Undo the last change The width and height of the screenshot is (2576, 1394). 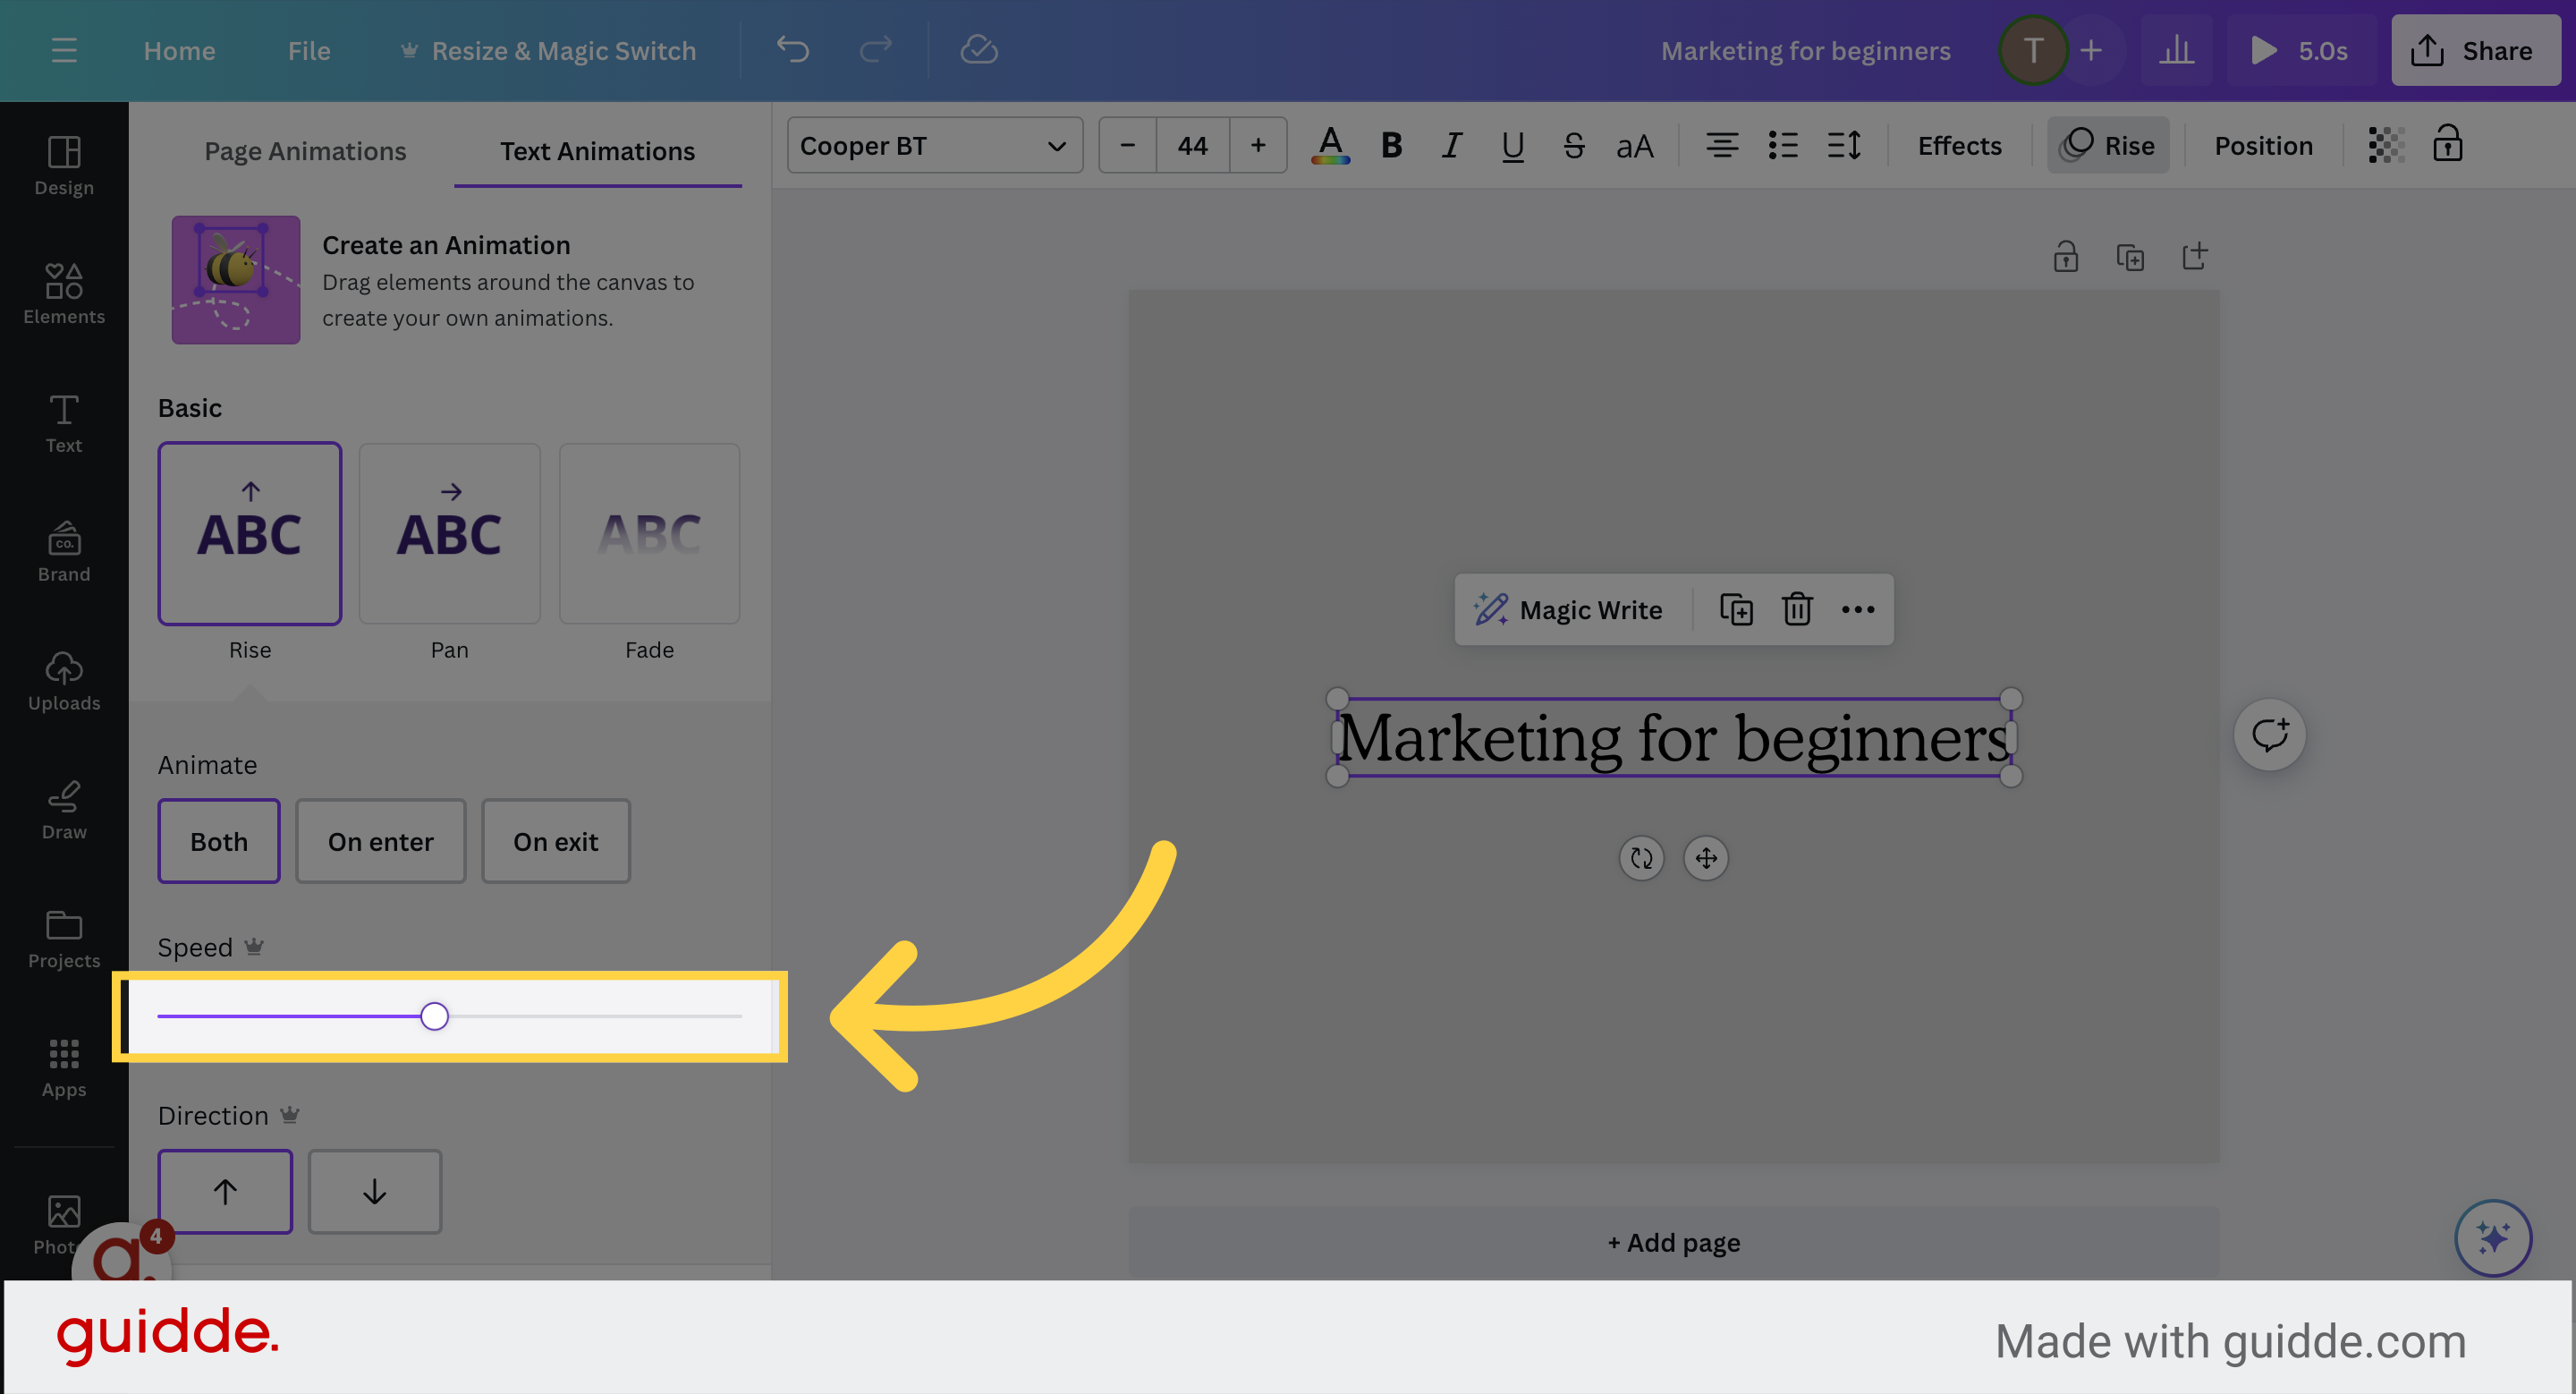click(x=792, y=49)
